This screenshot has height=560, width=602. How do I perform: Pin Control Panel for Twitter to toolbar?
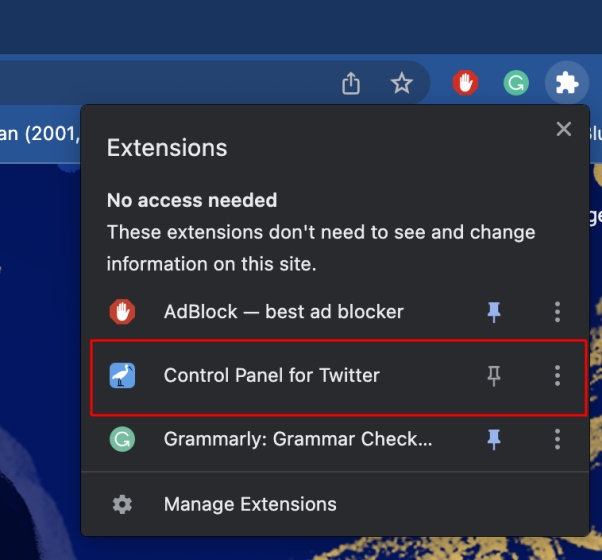tap(494, 375)
